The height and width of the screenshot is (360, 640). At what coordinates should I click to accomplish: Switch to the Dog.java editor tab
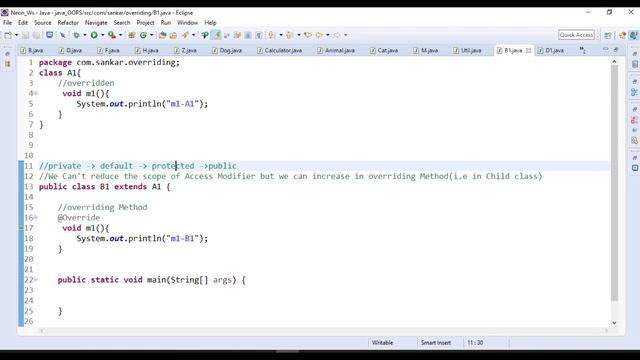pyautogui.click(x=227, y=51)
